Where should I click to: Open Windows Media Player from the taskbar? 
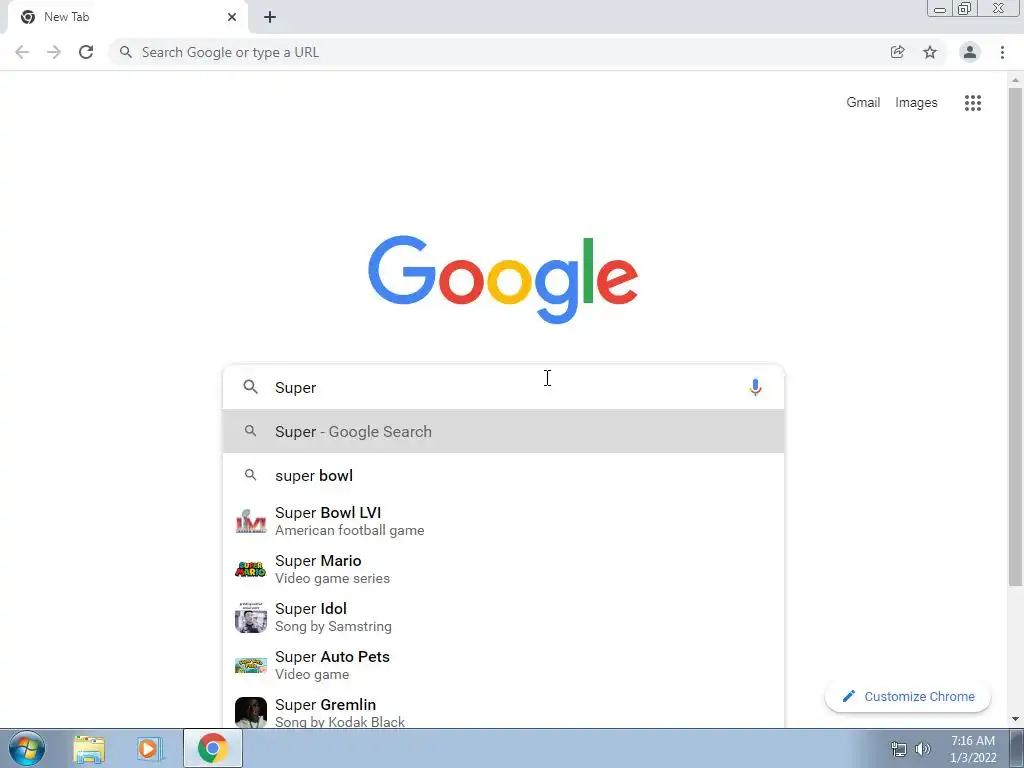coord(150,749)
